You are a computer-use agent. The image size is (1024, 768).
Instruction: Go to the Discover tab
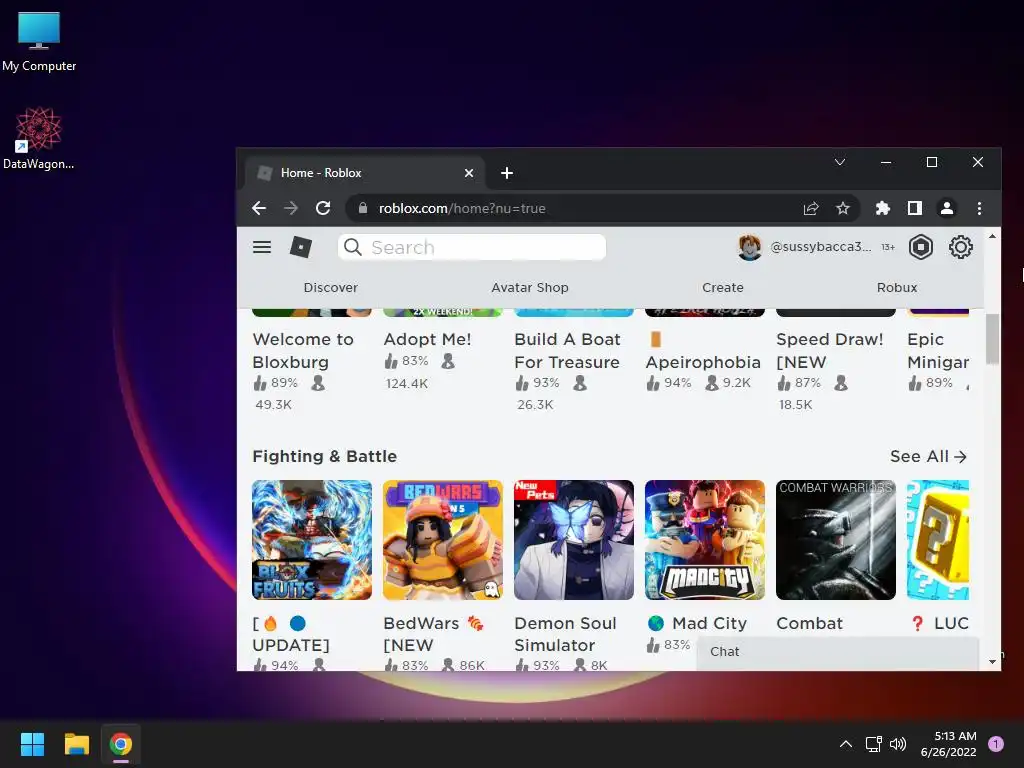pos(330,287)
